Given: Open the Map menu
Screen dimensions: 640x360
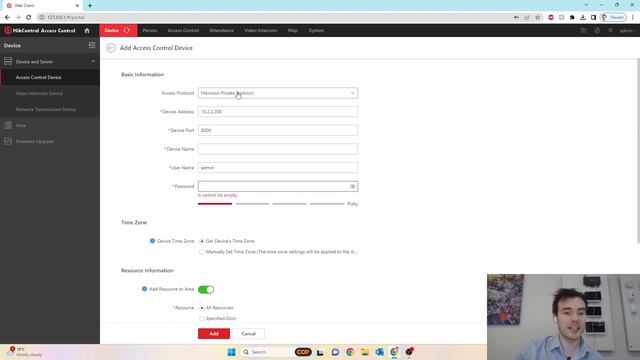Looking at the screenshot, I should point(293,31).
